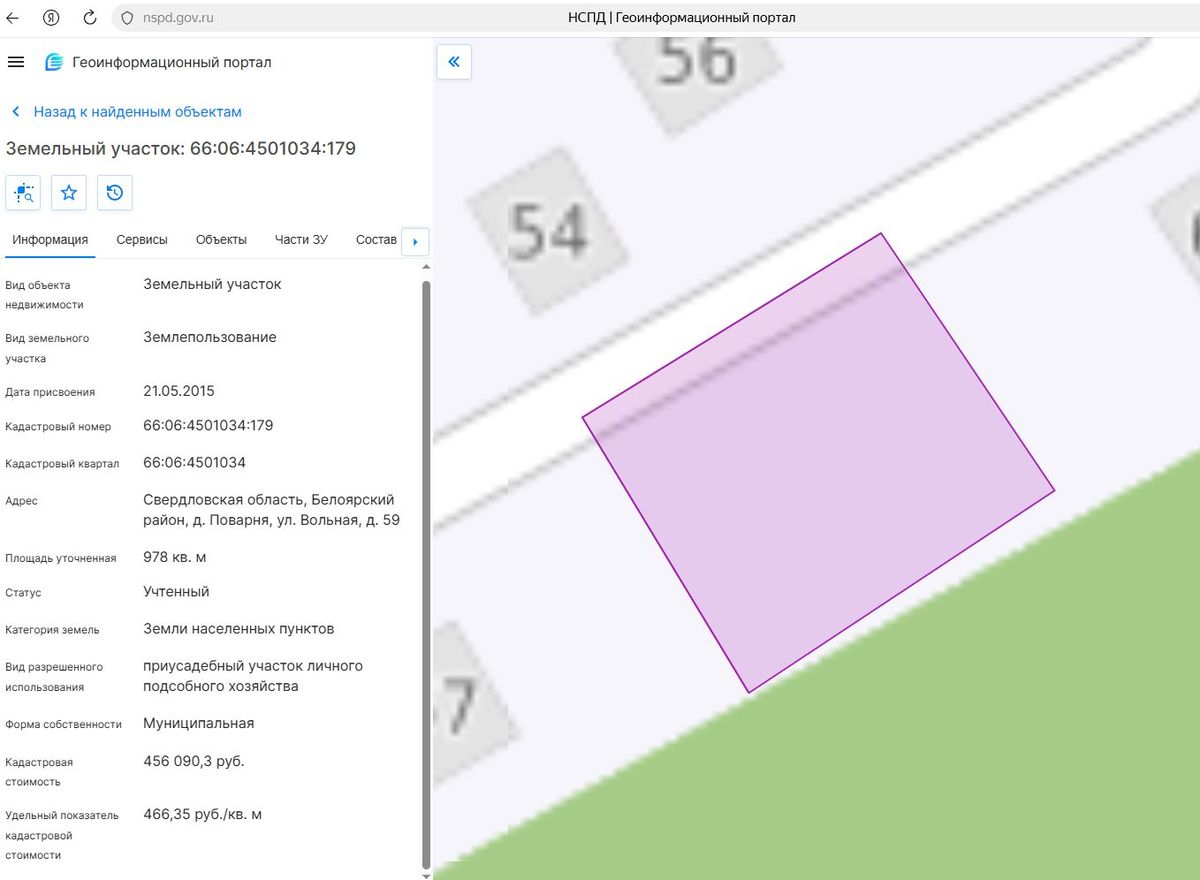Click the address Свердловская область text
This screenshot has height=880, width=1200.
271,510
